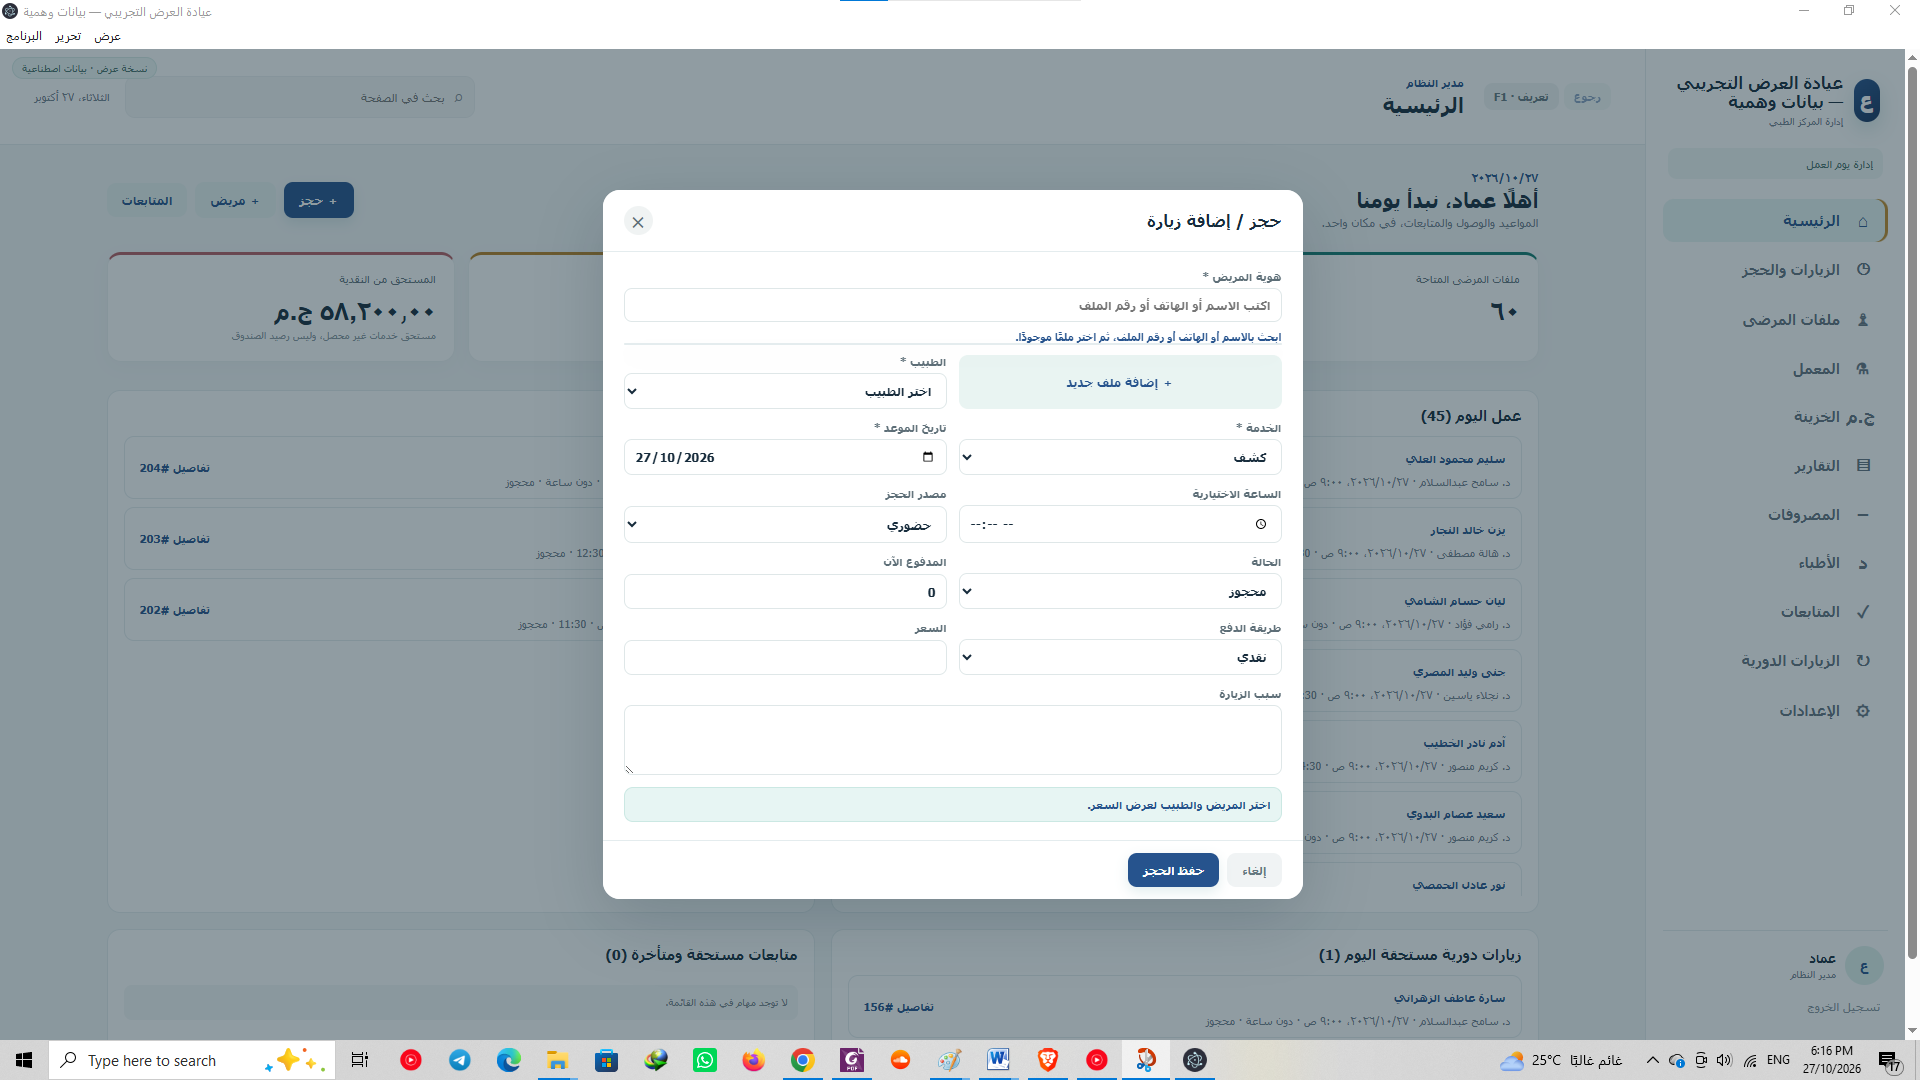1920x1080 pixels.
Task: Open the الخزينة treasury sidebar item
Action: [x=1775, y=417]
